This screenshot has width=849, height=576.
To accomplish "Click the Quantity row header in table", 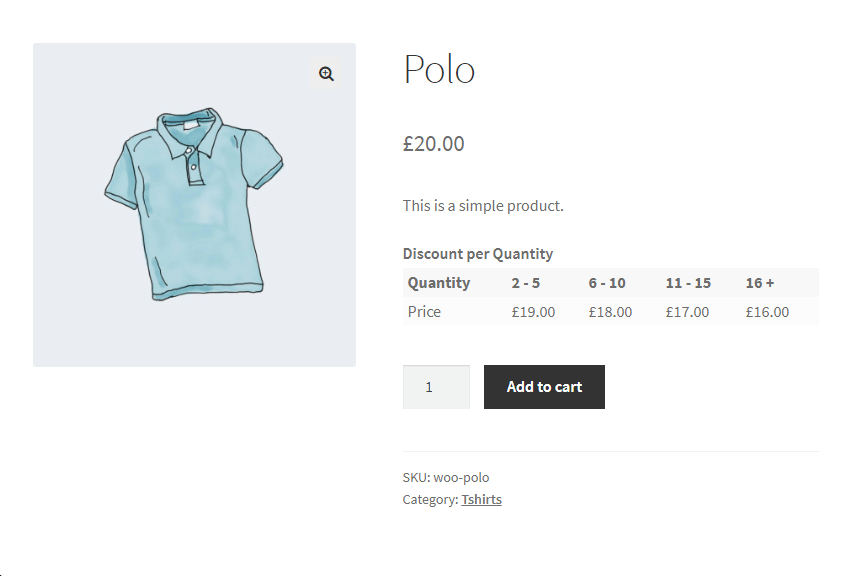I will (x=439, y=283).
